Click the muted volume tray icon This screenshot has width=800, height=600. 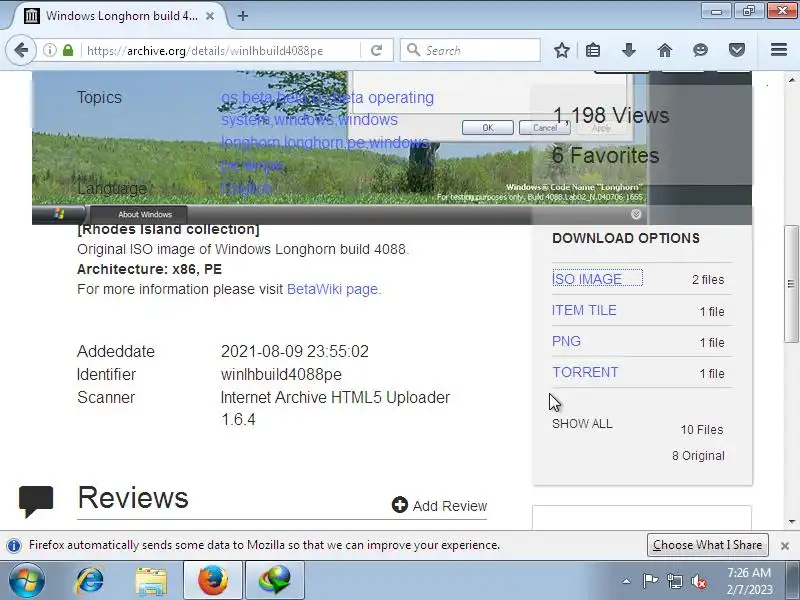pos(699,581)
